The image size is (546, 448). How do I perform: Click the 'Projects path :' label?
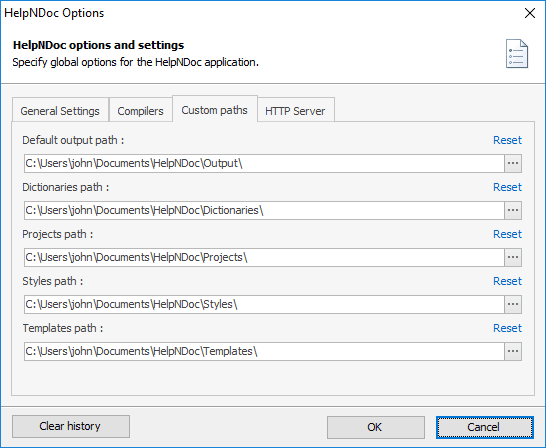[58, 234]
